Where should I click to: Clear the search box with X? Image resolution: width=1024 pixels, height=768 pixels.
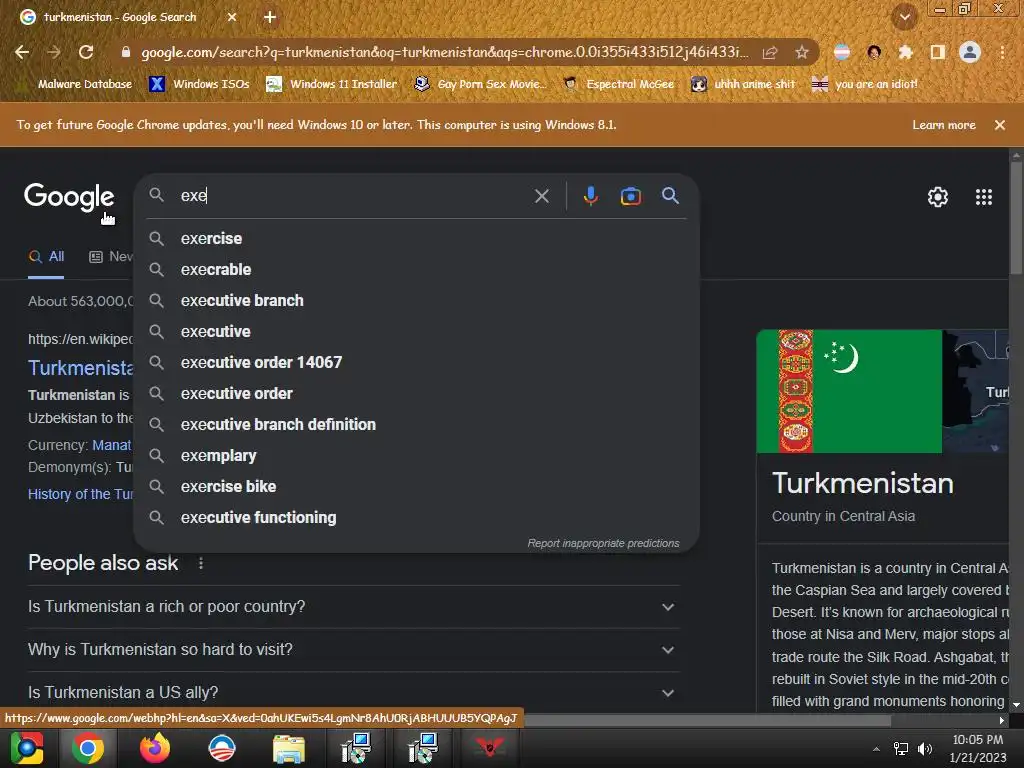541,196
